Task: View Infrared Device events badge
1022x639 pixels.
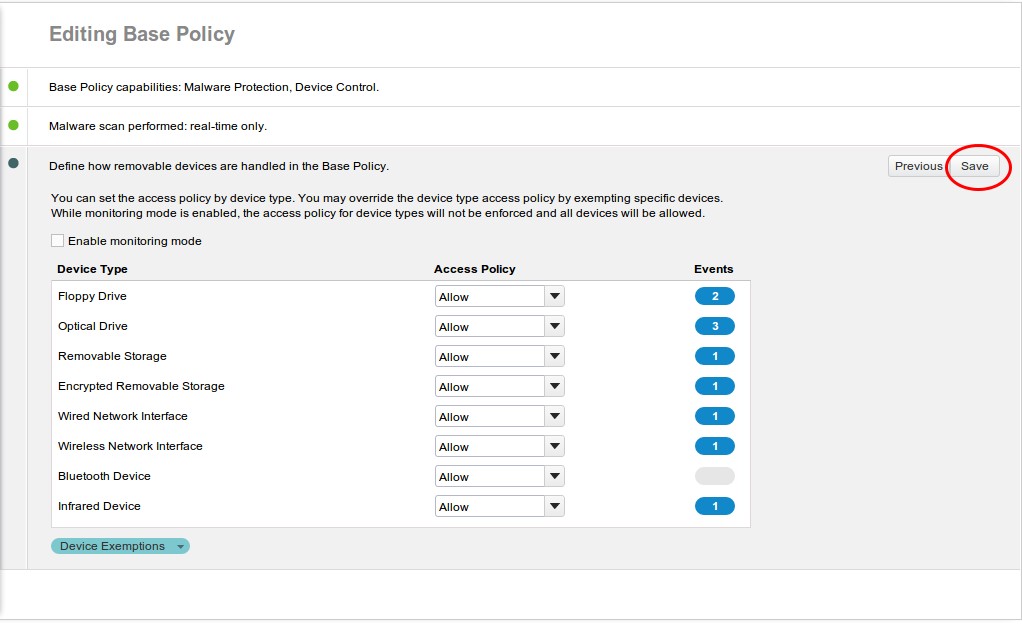Action: coord(714,506)
